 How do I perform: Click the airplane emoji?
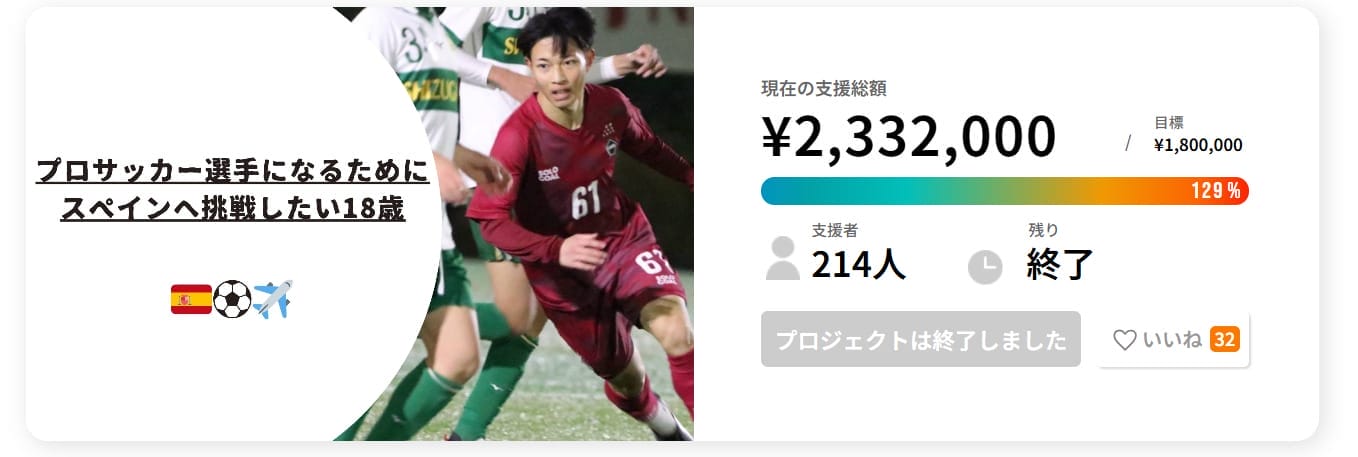[272, 299]
